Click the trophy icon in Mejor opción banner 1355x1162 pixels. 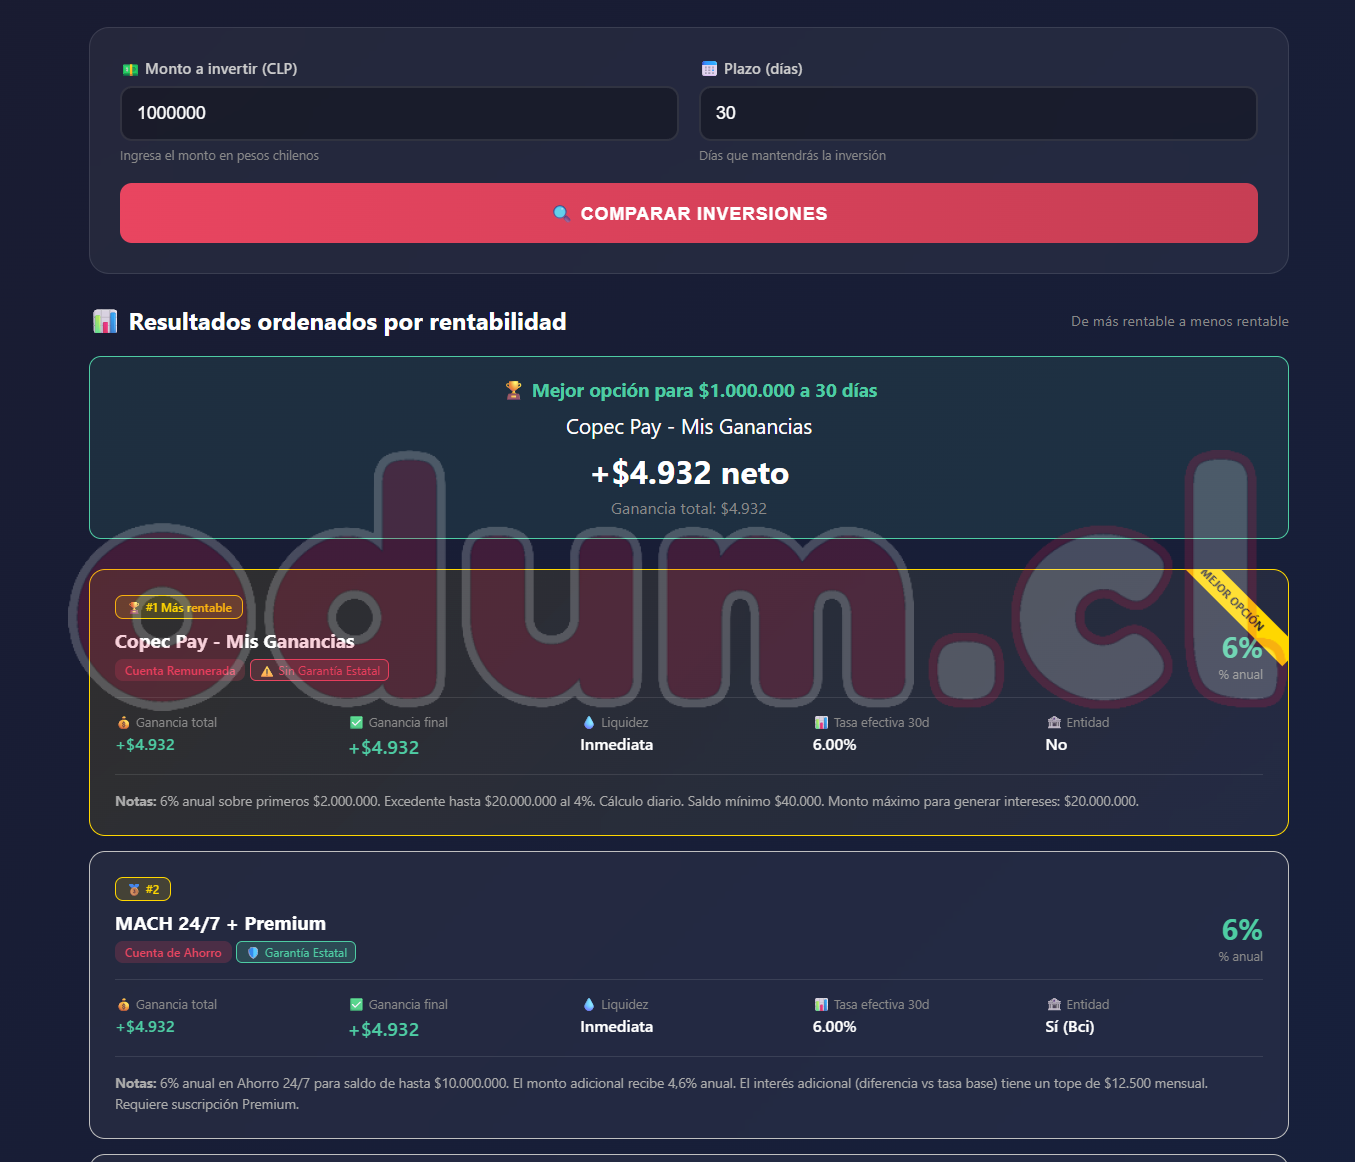coord(514,391)
